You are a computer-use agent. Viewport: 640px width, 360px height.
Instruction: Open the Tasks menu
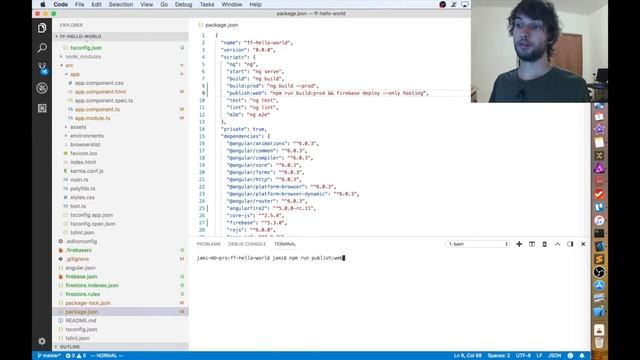[x=207, y=4]
